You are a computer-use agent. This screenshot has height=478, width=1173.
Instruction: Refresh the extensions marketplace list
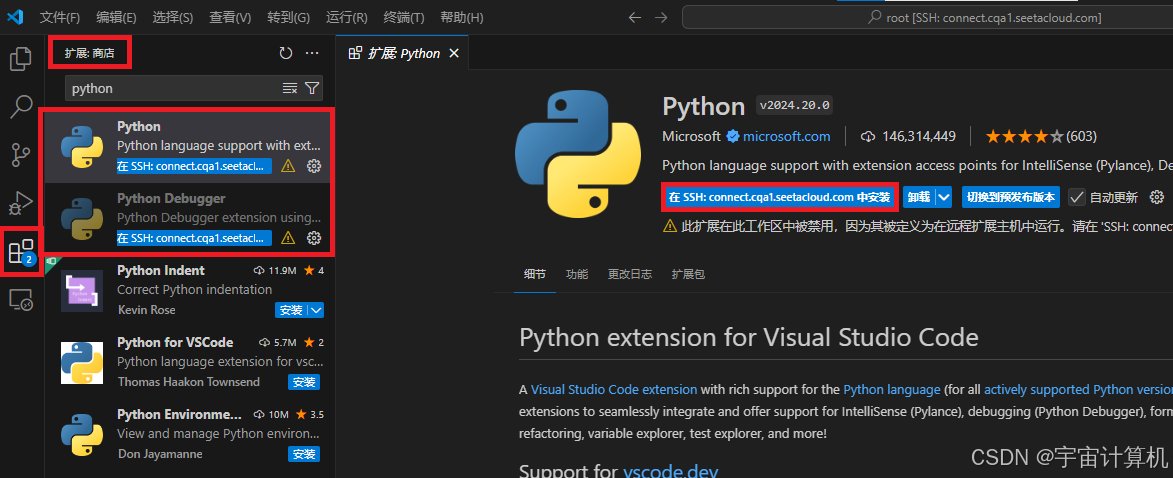(286, 53)
